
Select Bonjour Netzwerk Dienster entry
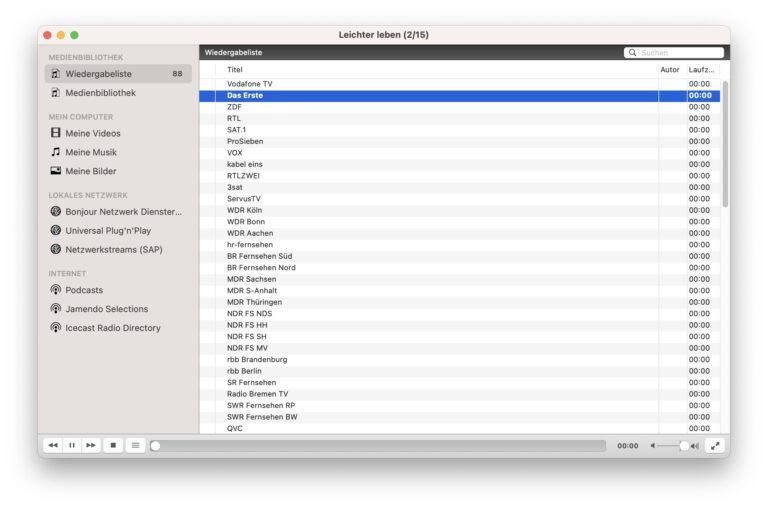(118, 212)
